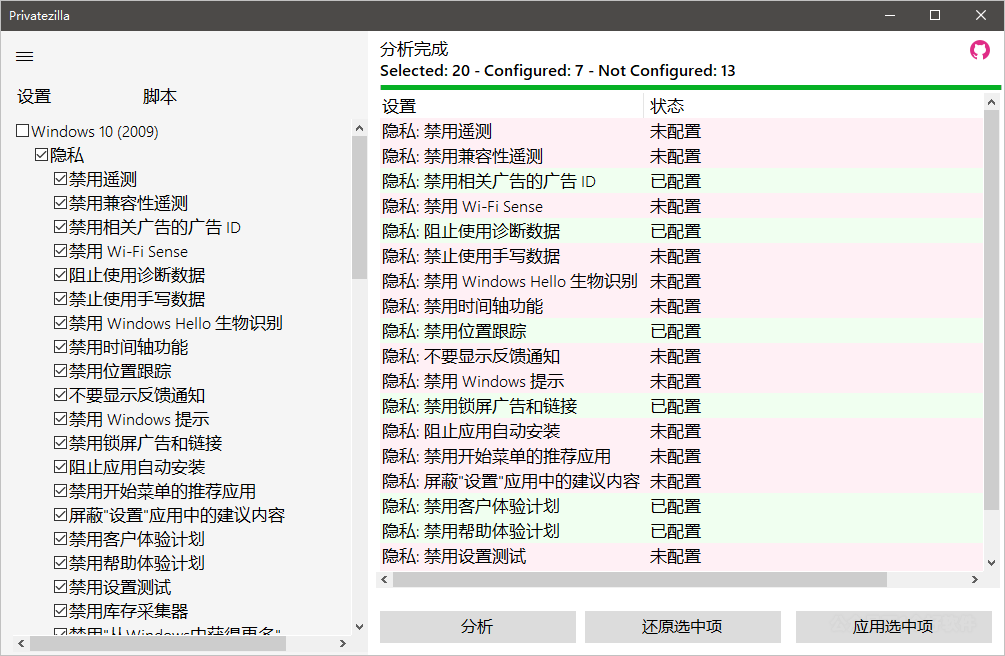The image size is (1005, 656).
Task: Select result row 隐私: 禁止使用手写数据
Action: click(x=681, y=256)
